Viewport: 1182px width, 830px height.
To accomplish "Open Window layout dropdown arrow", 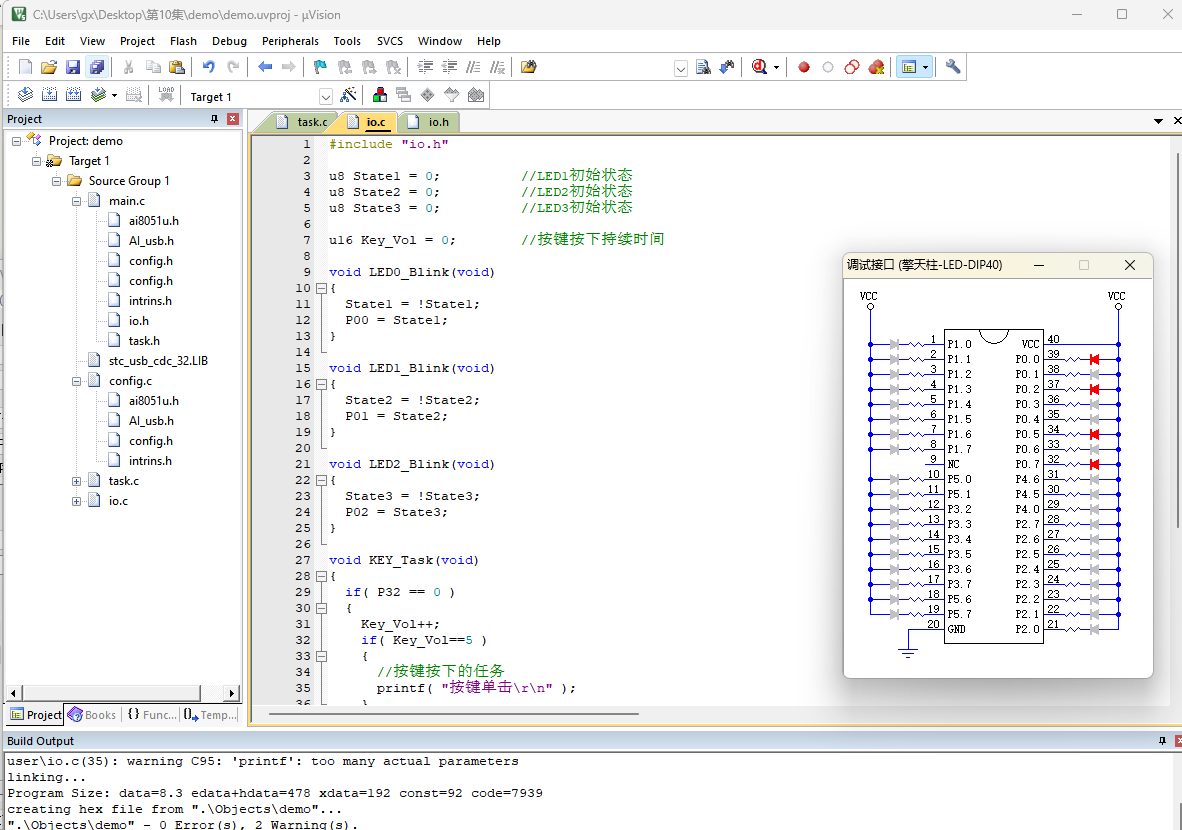I will tap(926, 67).
